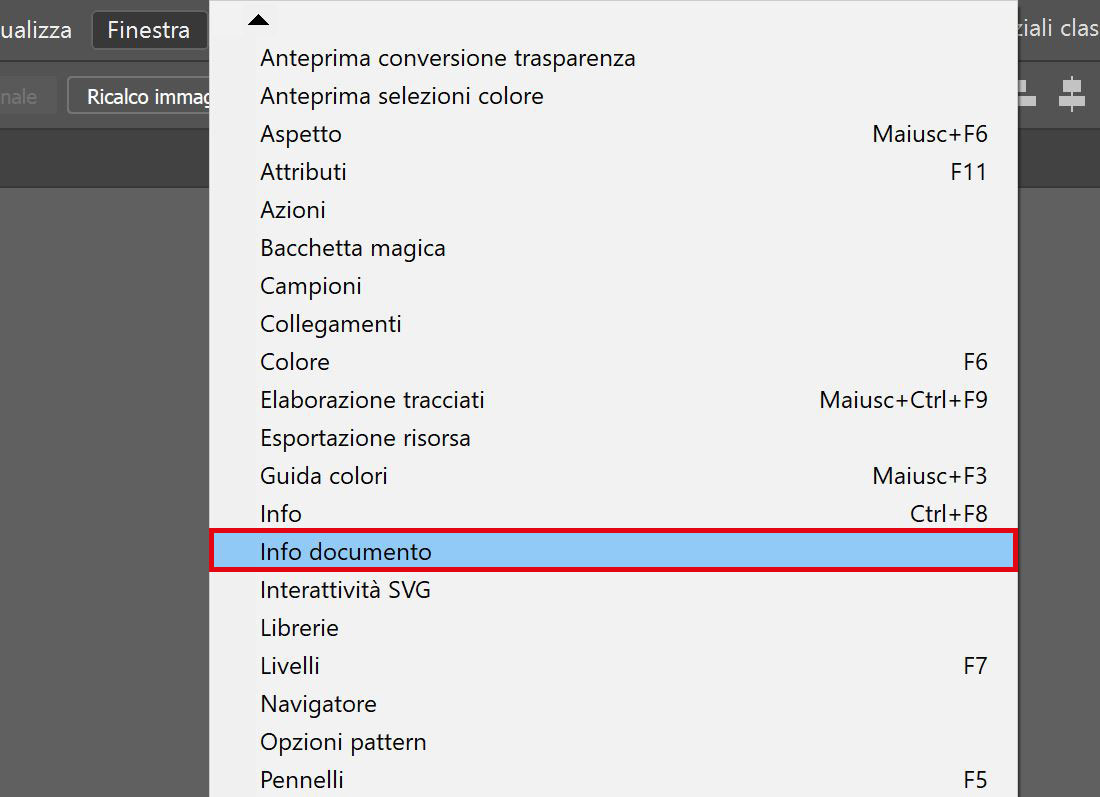Open the Finestra menu
Image resolution: width=1100 pixels, height=797 pixels.
148,30
